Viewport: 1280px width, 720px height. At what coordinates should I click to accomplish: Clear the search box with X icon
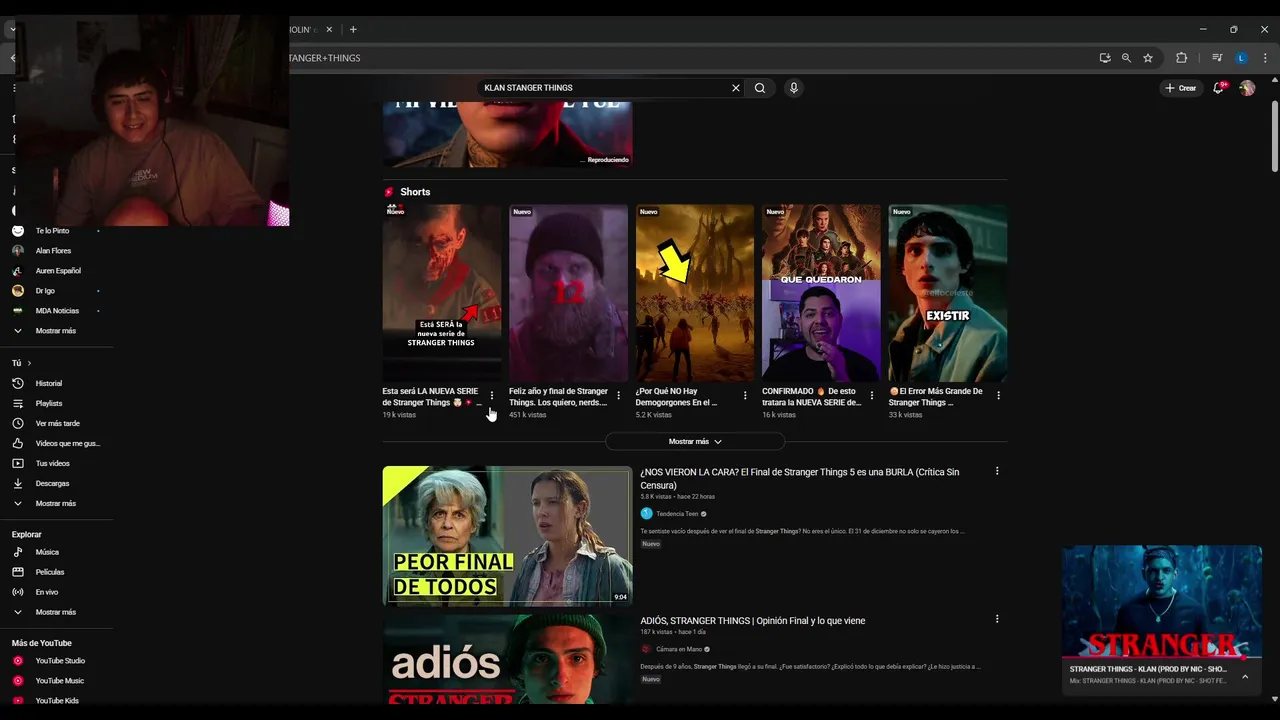click(736, 88)
